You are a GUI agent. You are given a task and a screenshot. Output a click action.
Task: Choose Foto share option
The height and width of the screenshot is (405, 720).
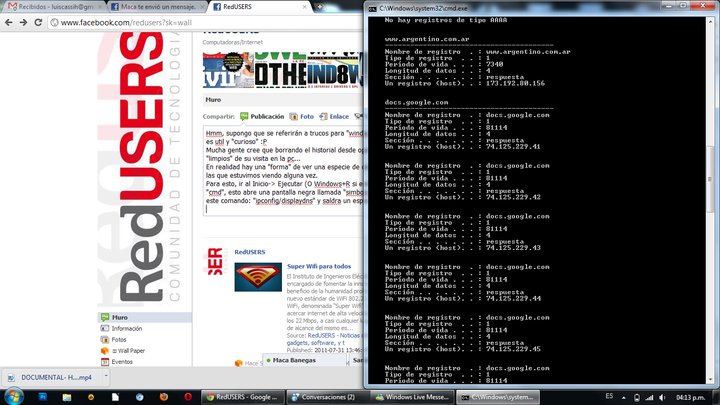(x=302, y=117)
